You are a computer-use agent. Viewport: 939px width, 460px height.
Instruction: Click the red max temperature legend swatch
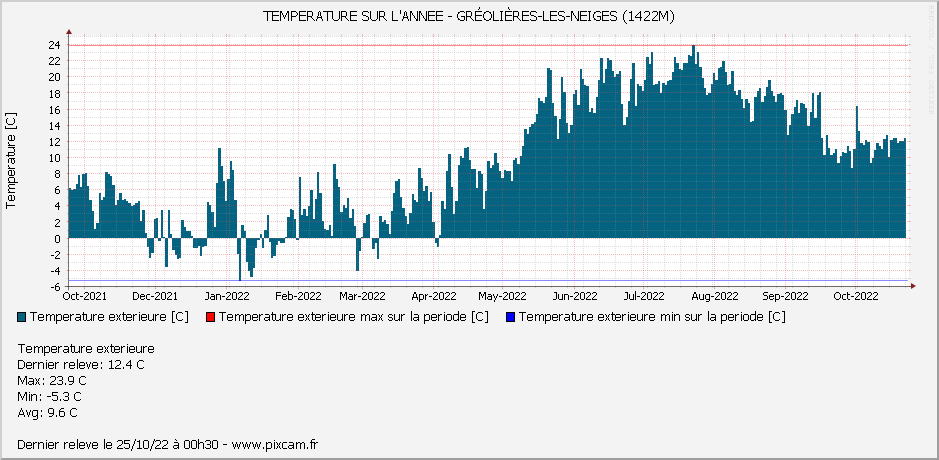pyautogui.click(x=211, y=317)
